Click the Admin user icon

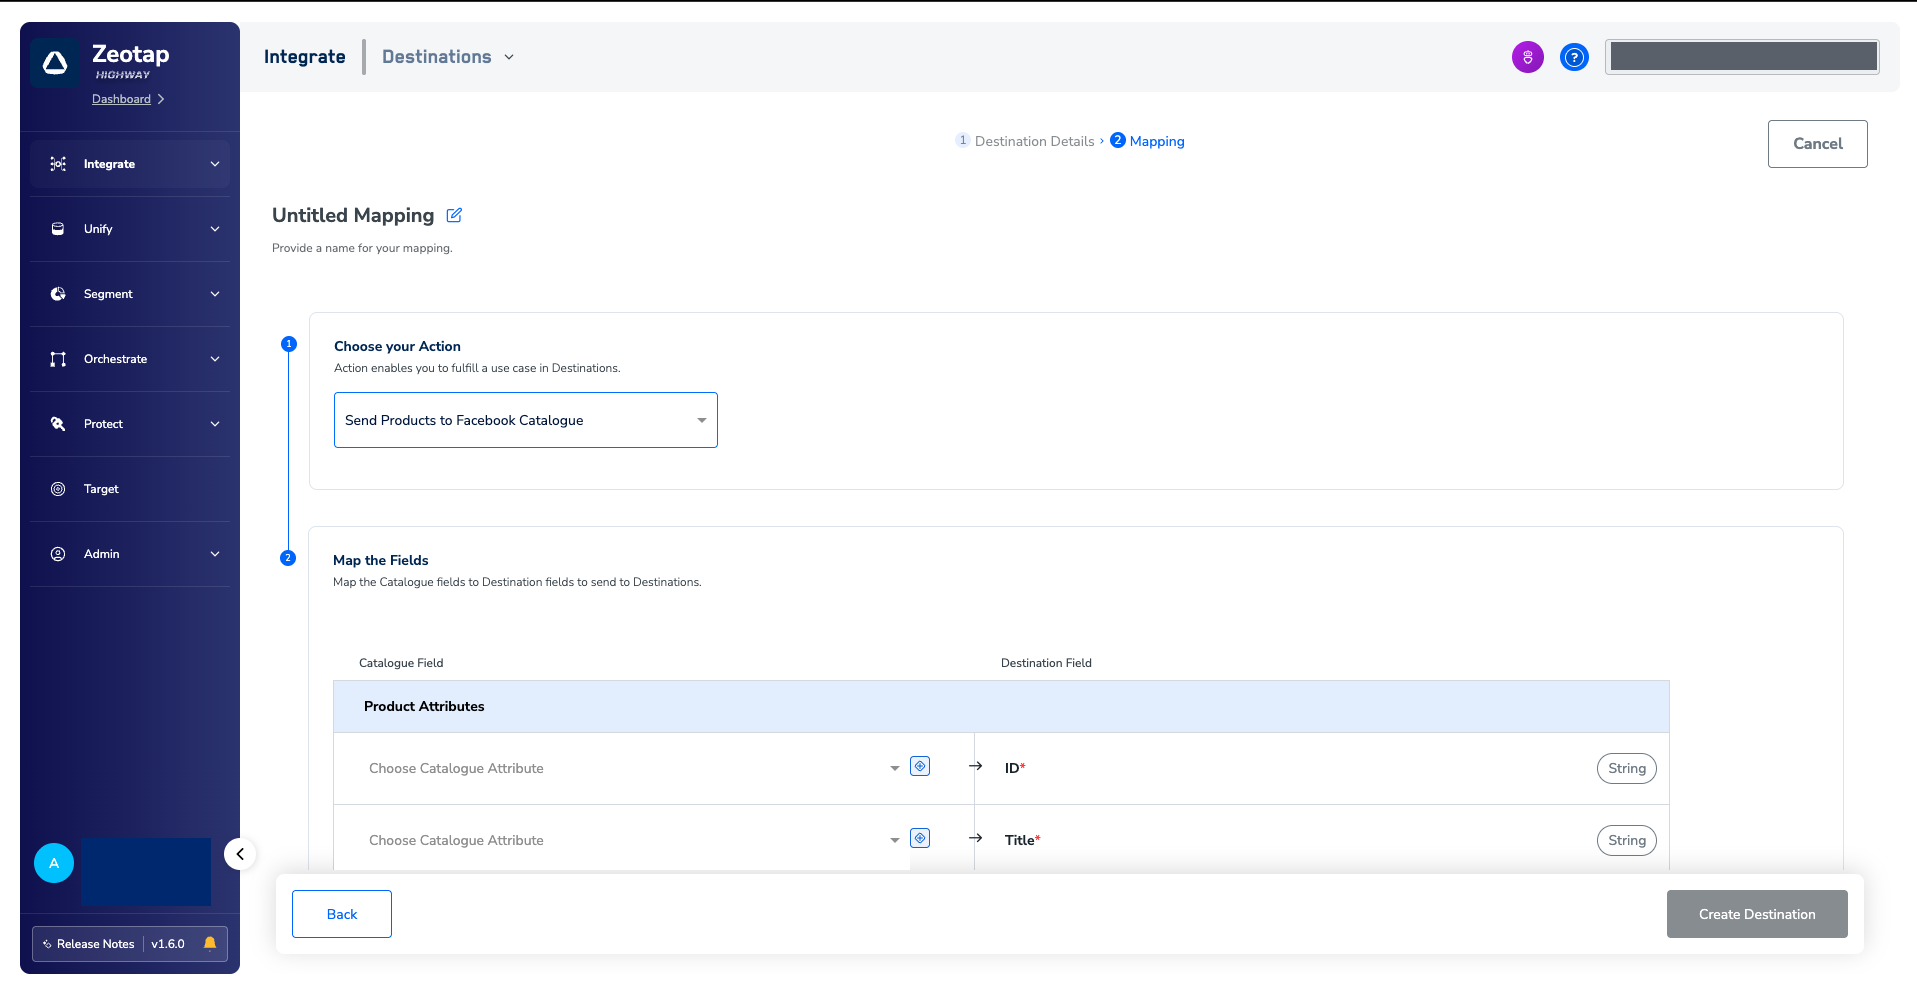point(58,554)
